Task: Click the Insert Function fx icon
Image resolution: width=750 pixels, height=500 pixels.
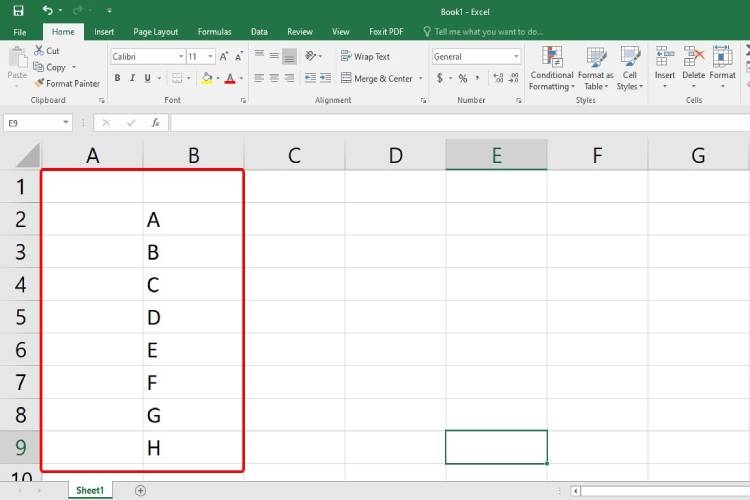Action: coord(155,123)
